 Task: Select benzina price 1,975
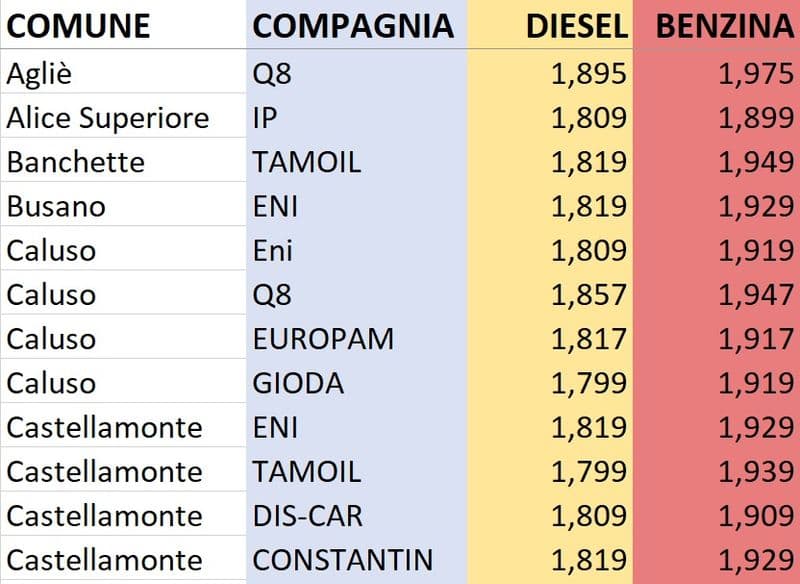tap(756, 74)
